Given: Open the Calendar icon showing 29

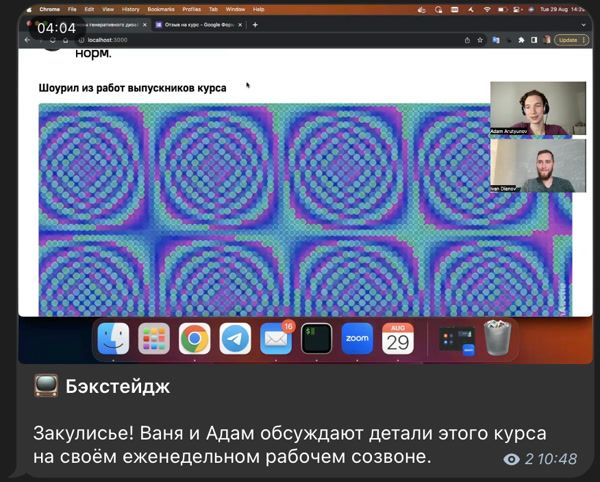Looking at the screenshot, I should pyautogui.click(x=398, y=340).
